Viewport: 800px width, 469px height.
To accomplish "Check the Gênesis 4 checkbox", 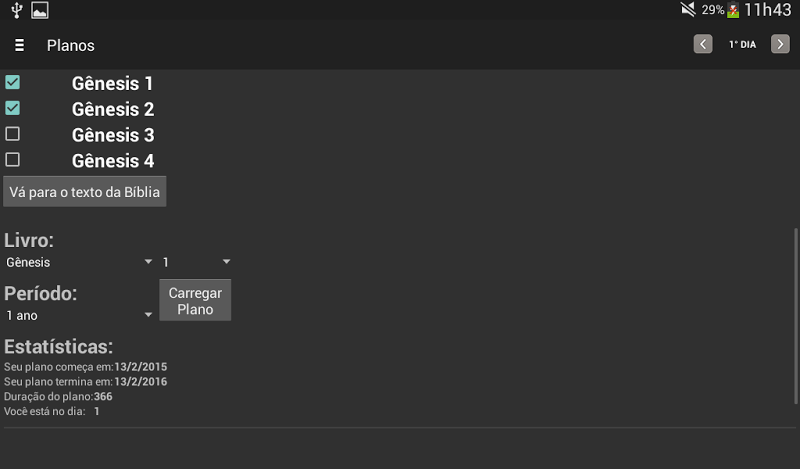I will pyautogui.click(x=12, y=160).
